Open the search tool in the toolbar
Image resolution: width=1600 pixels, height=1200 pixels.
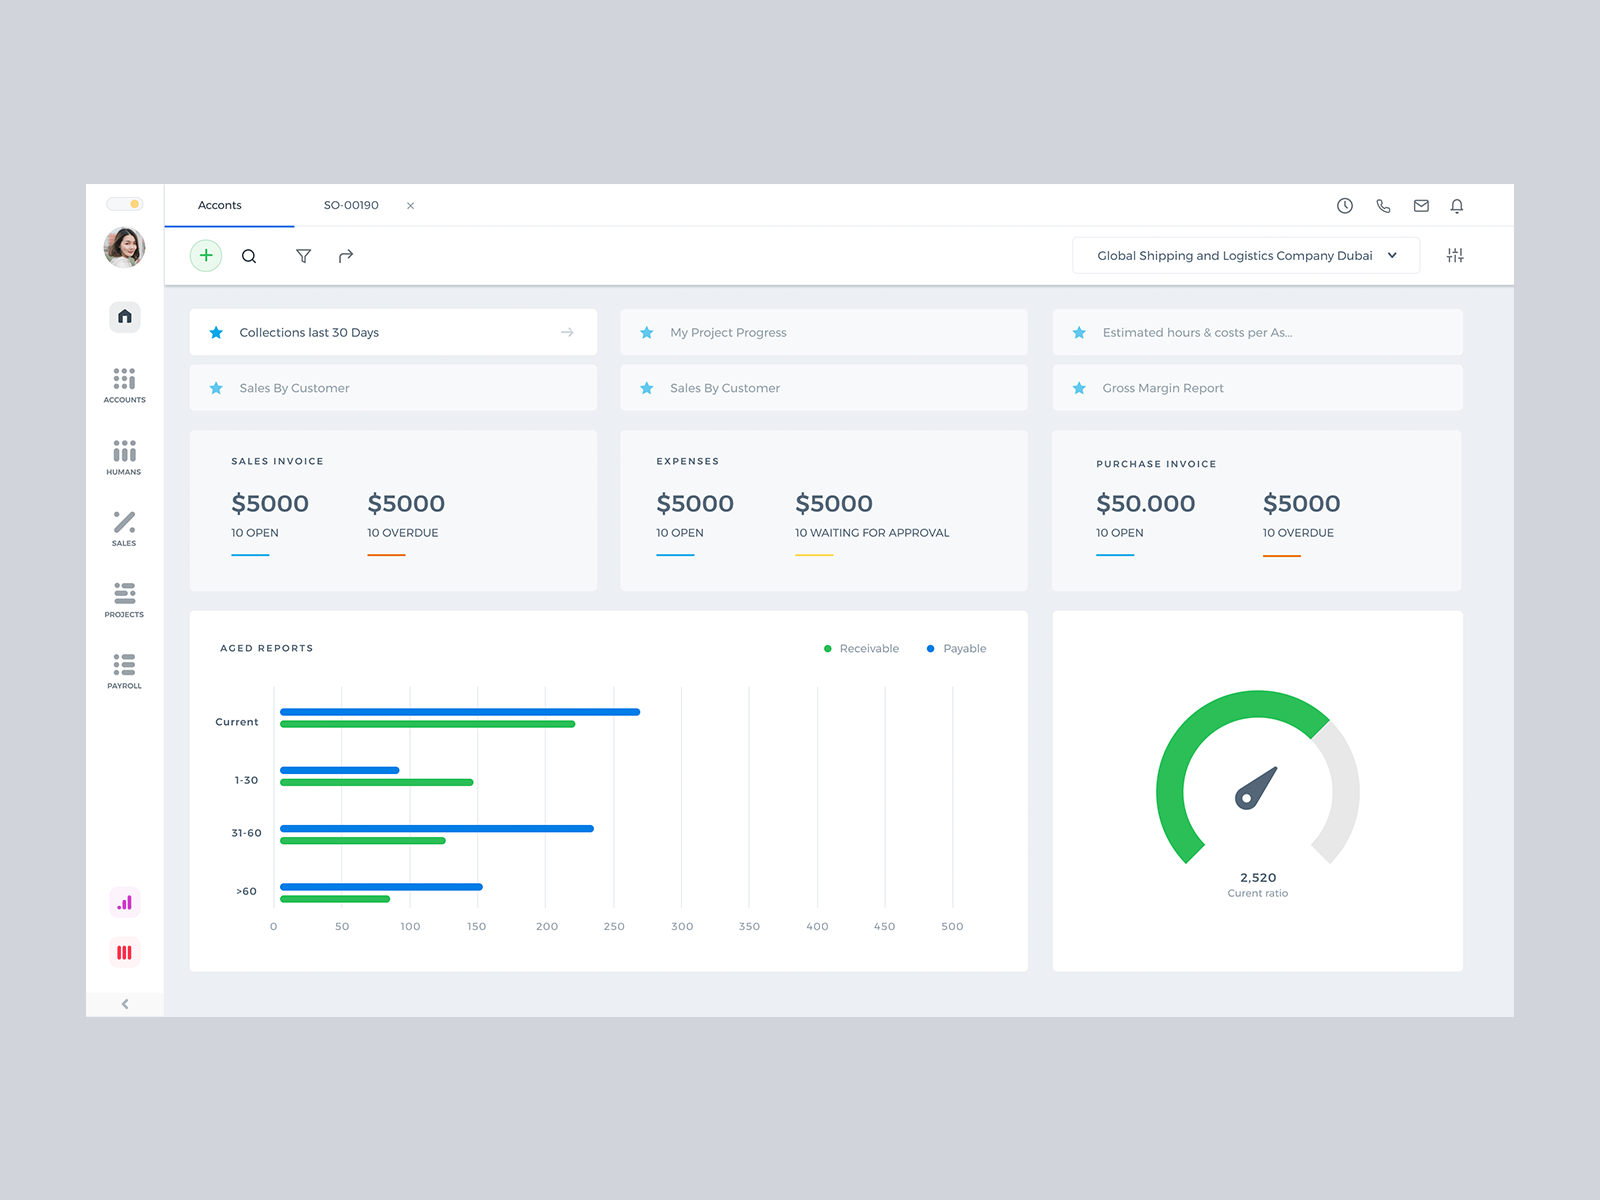click(249, 256)
